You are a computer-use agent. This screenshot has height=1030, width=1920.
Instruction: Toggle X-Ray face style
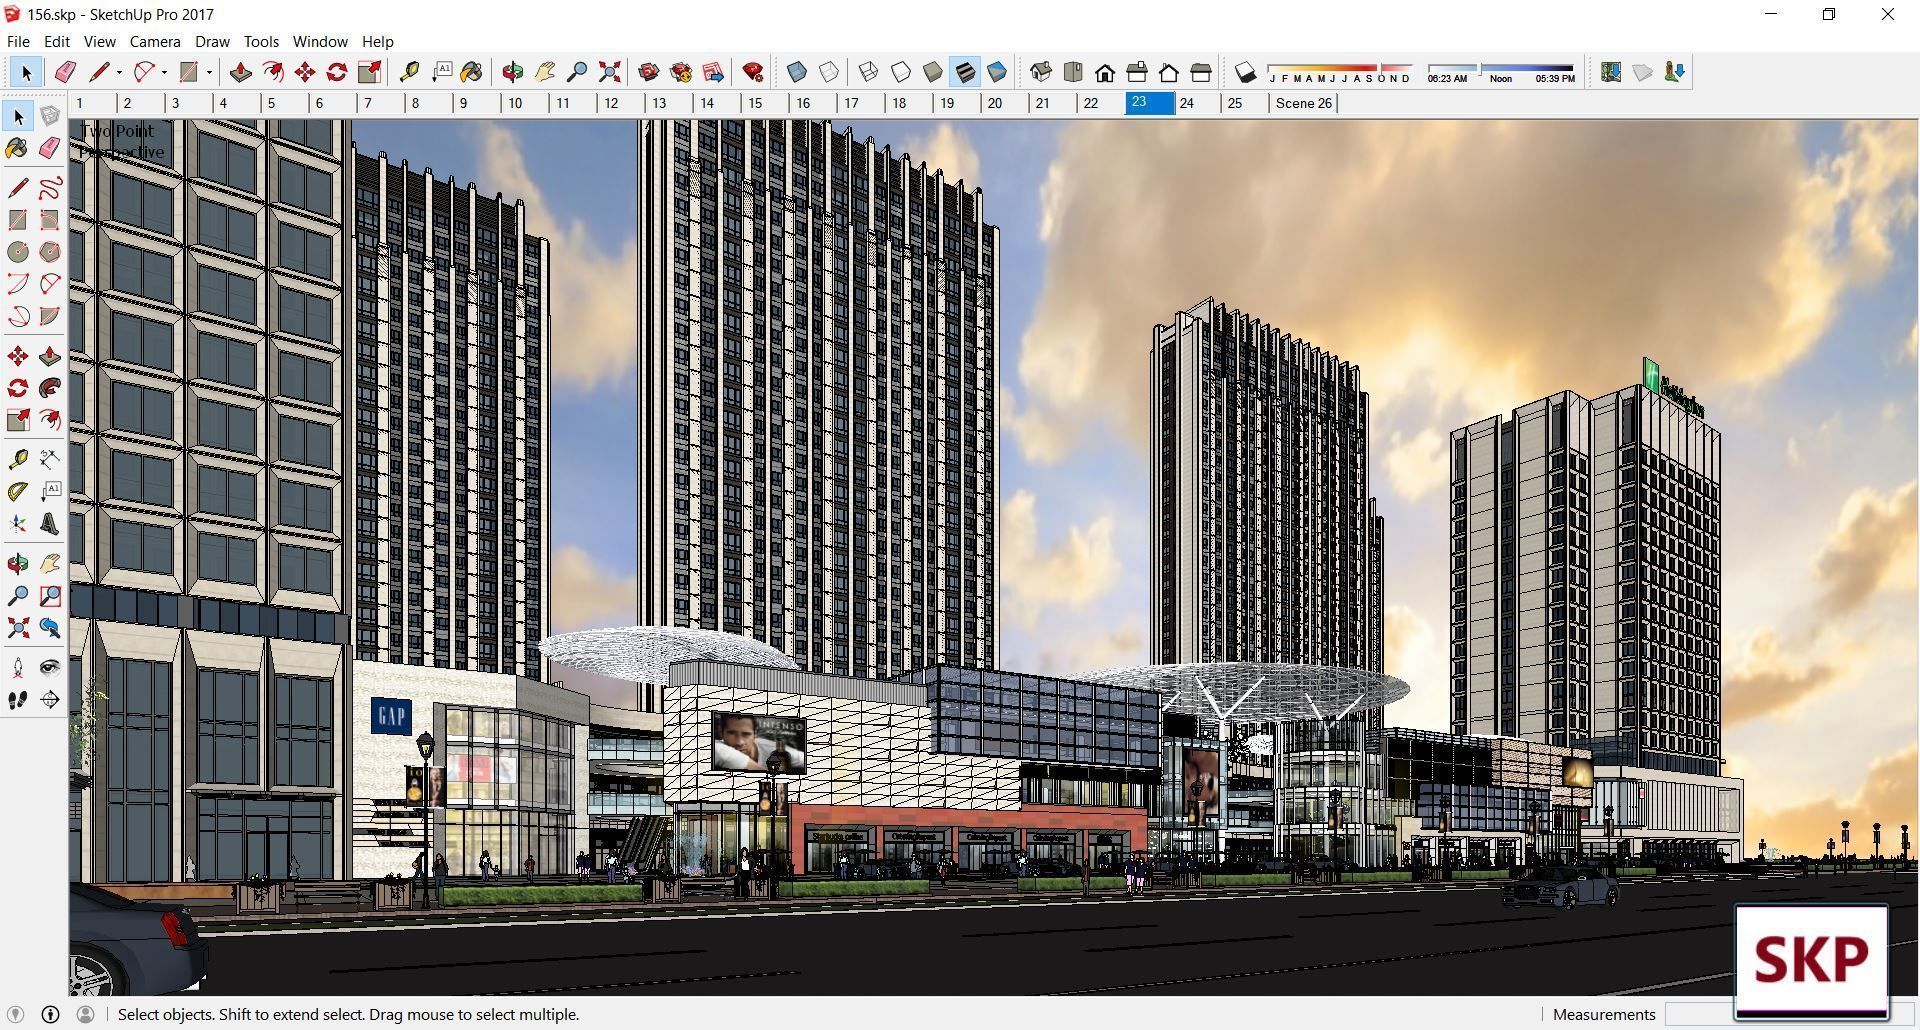(x=797, y=72)
